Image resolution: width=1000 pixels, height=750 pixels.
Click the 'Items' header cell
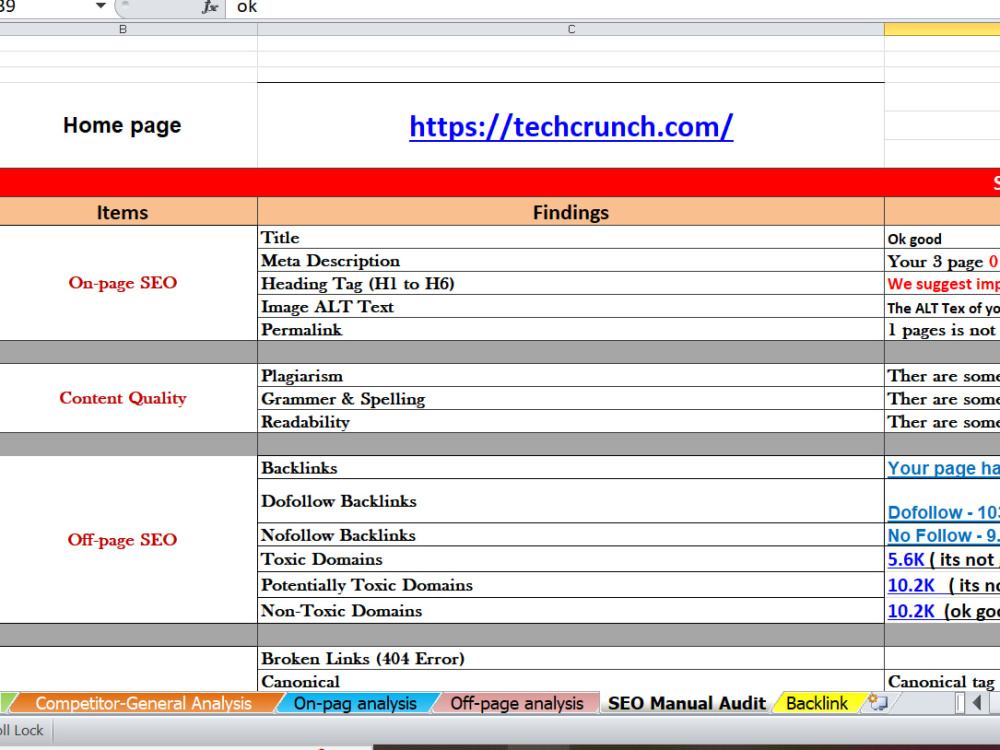(122, 212)
